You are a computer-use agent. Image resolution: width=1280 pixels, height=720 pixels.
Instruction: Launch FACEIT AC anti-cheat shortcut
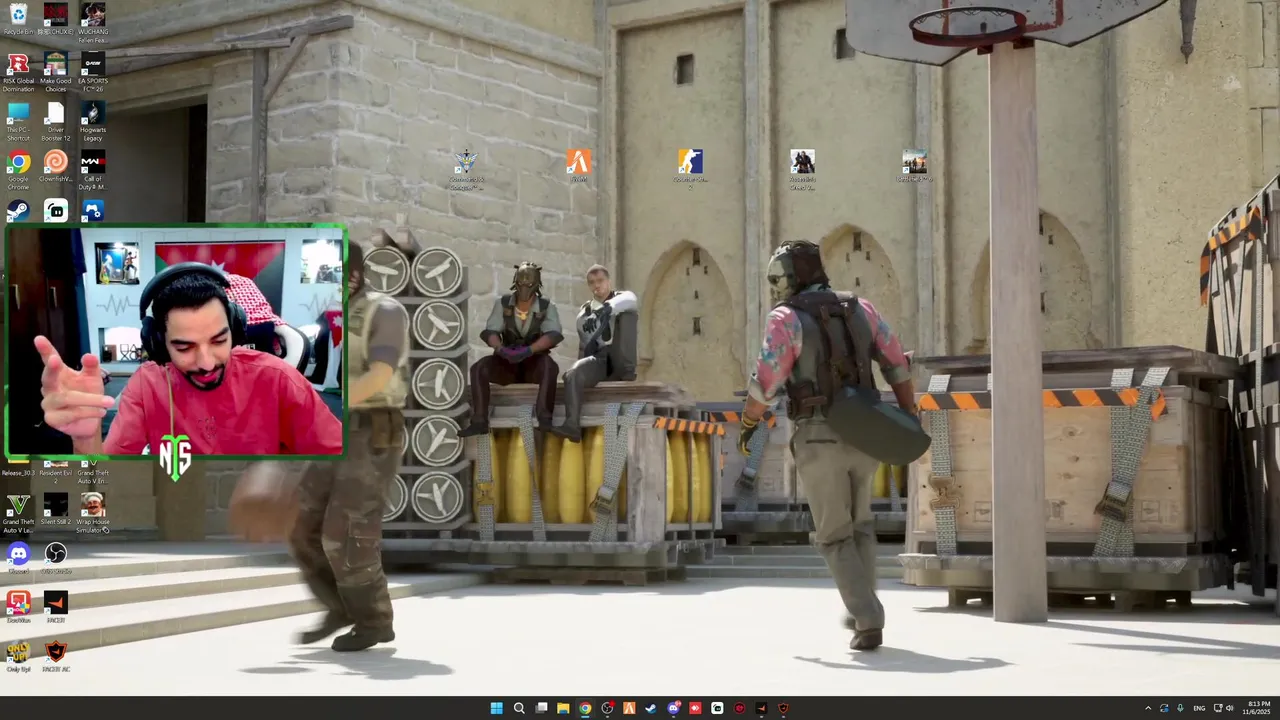click(x=56, y=656)
